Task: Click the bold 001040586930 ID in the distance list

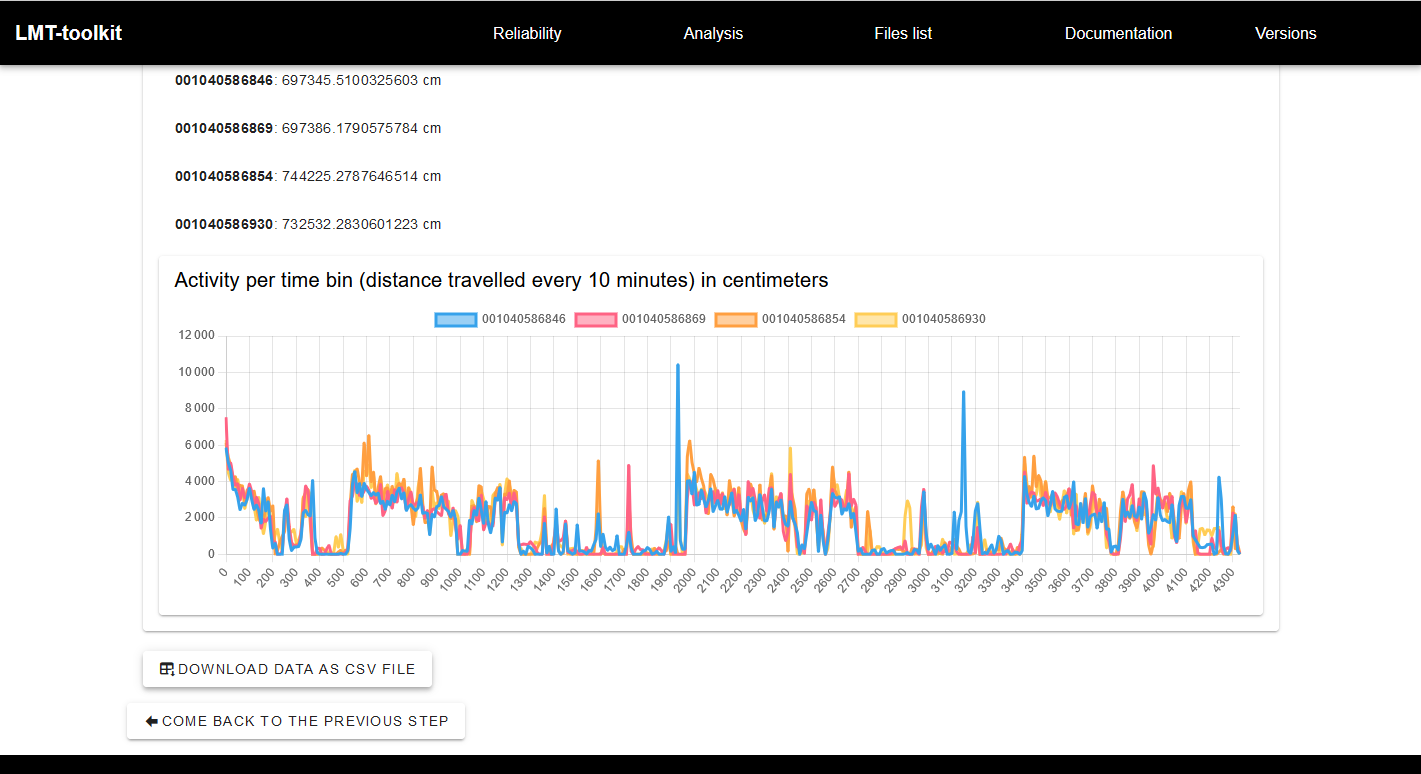Action: coord(224,224)
